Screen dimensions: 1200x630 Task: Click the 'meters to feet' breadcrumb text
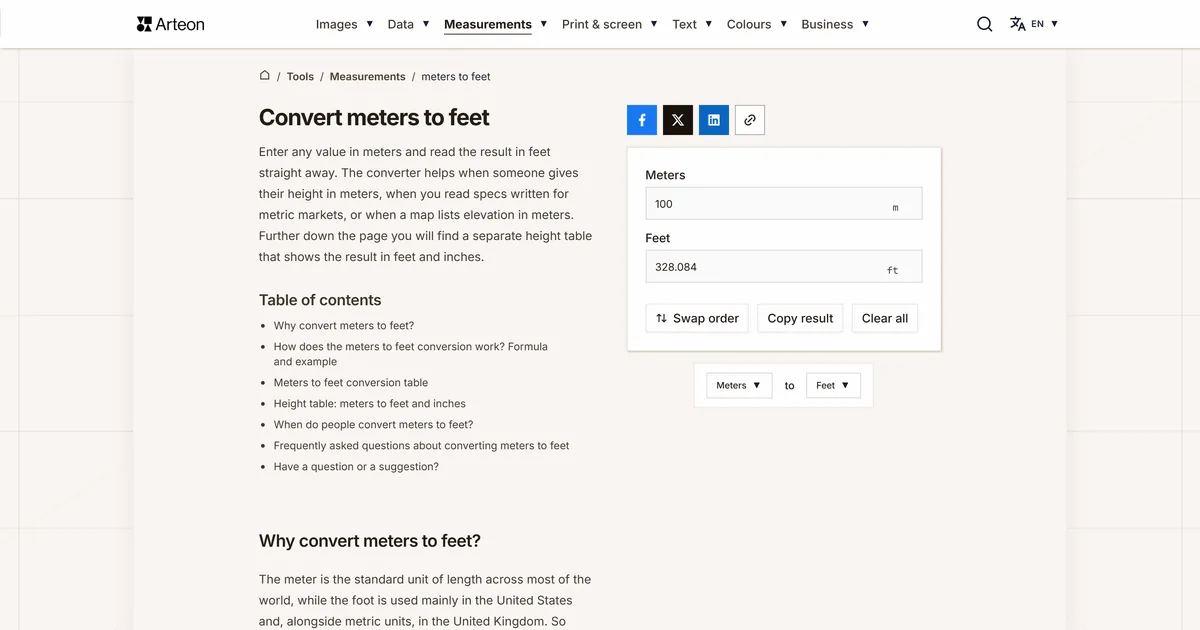[x=456, y=76]
